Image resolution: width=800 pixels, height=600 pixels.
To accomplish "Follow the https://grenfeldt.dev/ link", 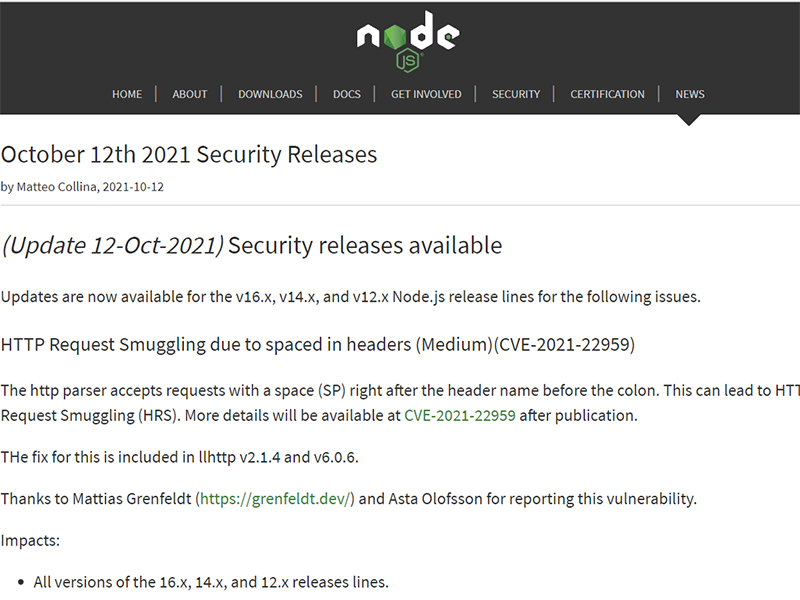I will [x=276, y=498].
